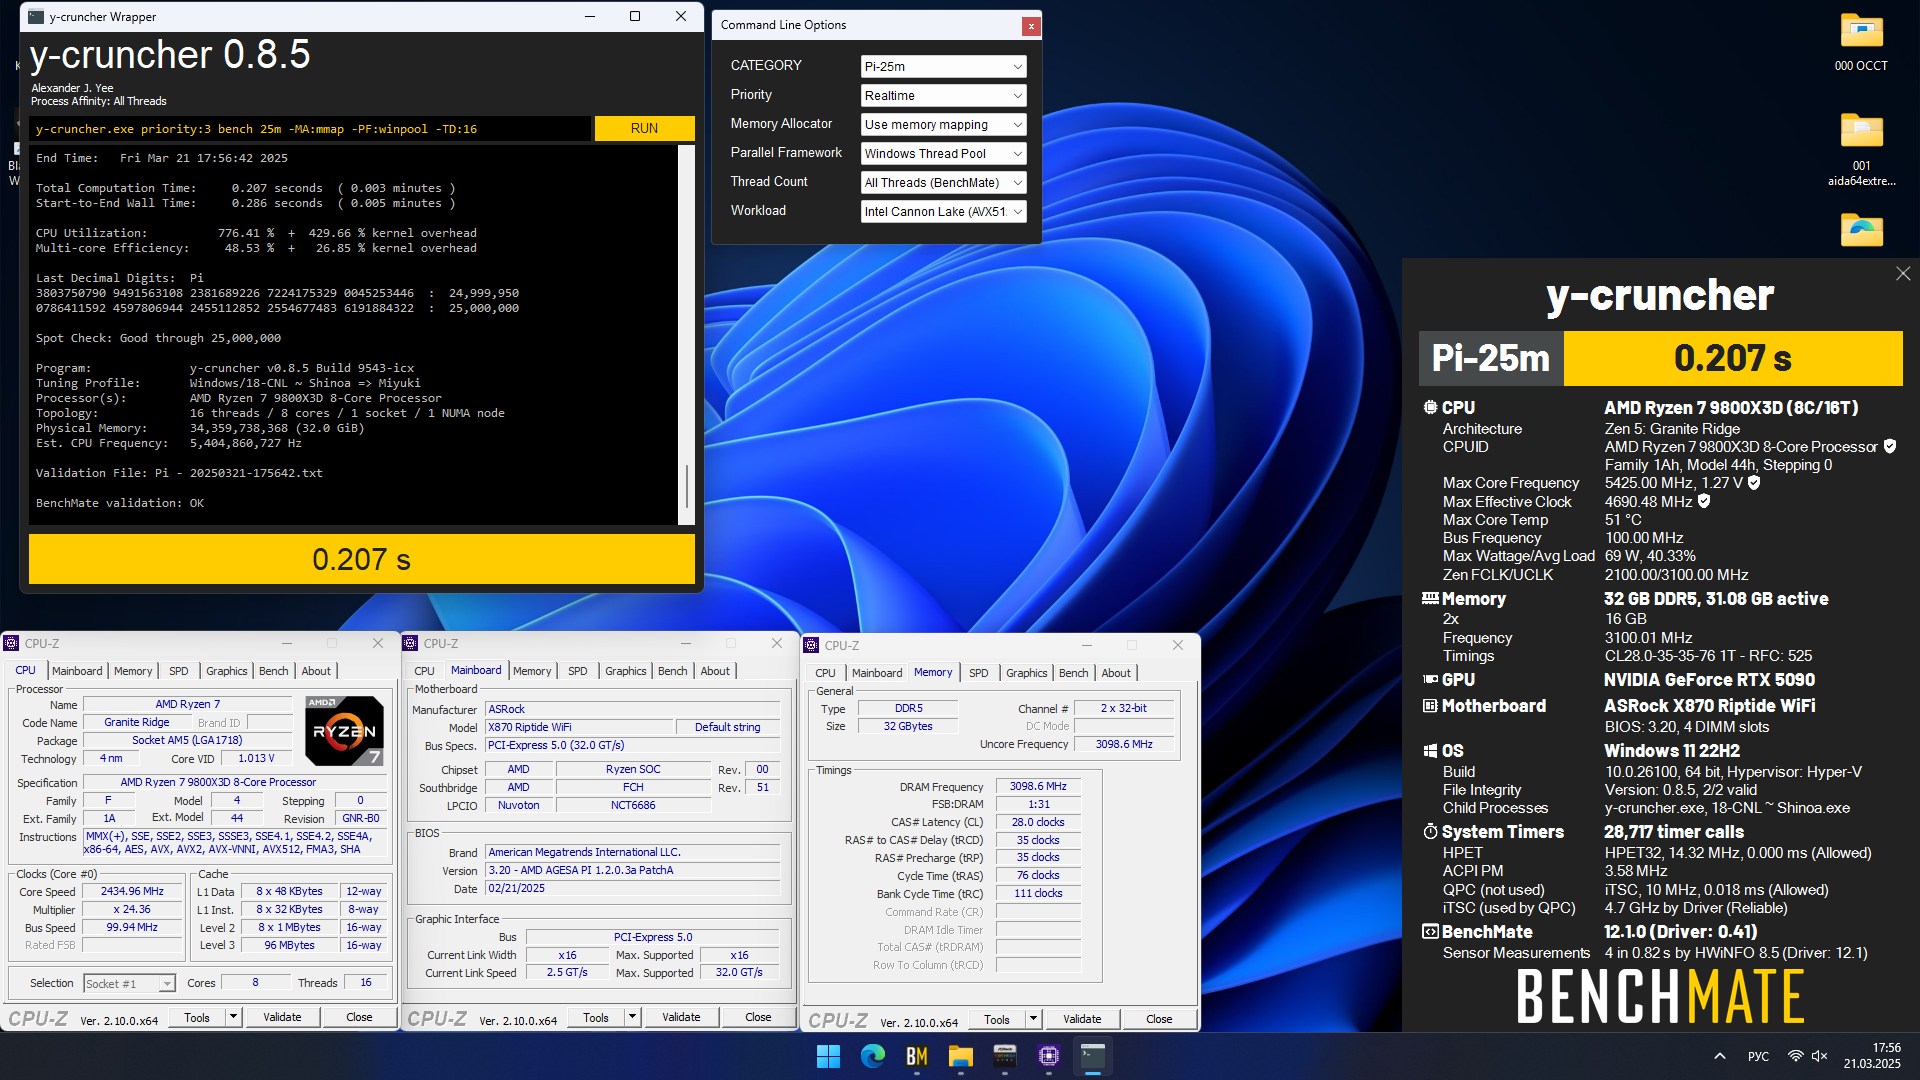Open the 001 aida64extreme desktop folder

(1861, 150)
